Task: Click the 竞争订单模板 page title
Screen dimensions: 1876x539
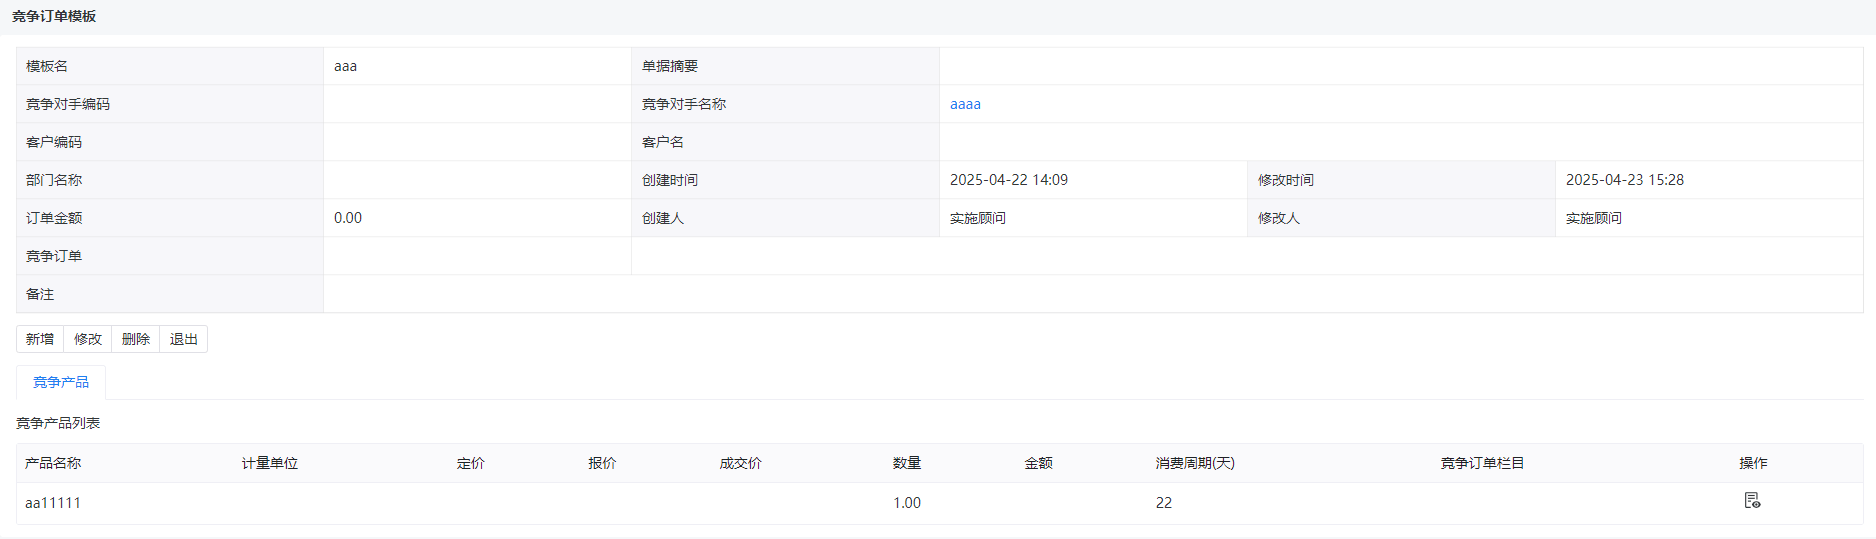Action: pyautogui.click(x=54, y=16)
